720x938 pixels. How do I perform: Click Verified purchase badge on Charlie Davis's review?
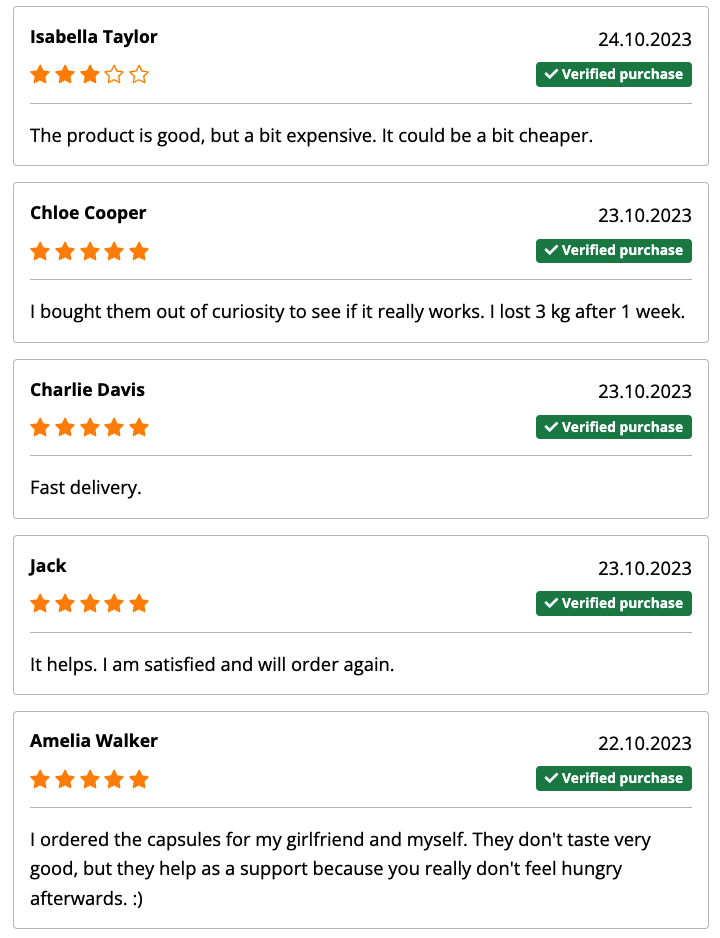click(x=614, y=427)
